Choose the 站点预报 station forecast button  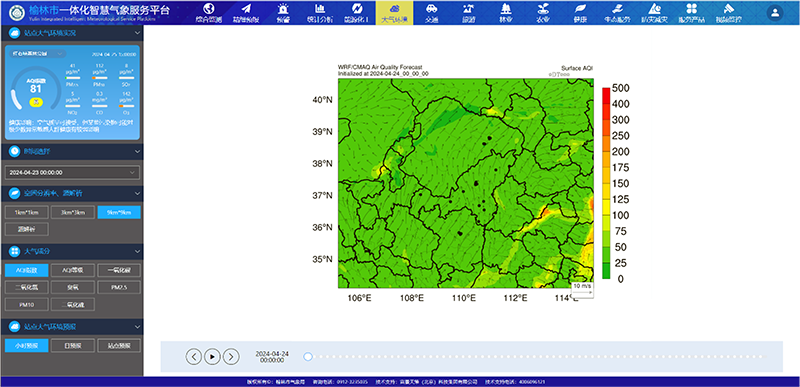point(119,346)
